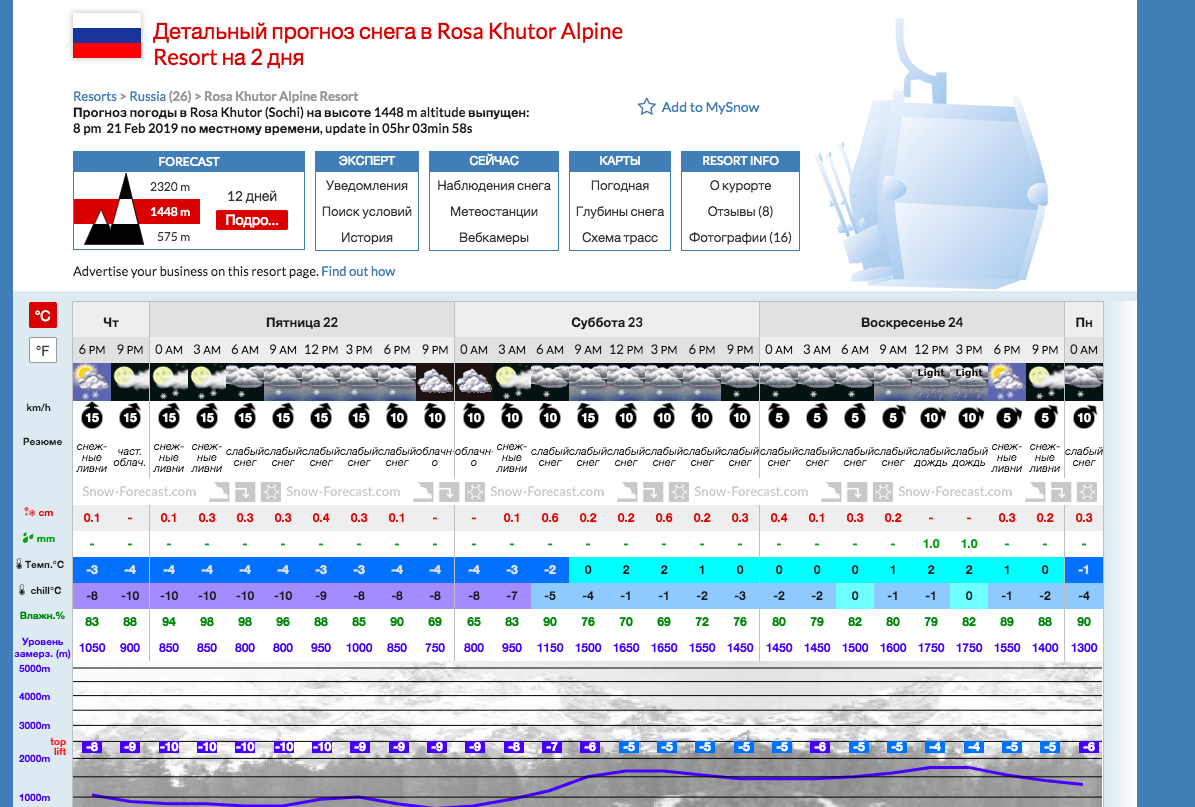Open the СЕЙЧАС section header
This screenshot has width=1195, height=807.
[494, 161]
